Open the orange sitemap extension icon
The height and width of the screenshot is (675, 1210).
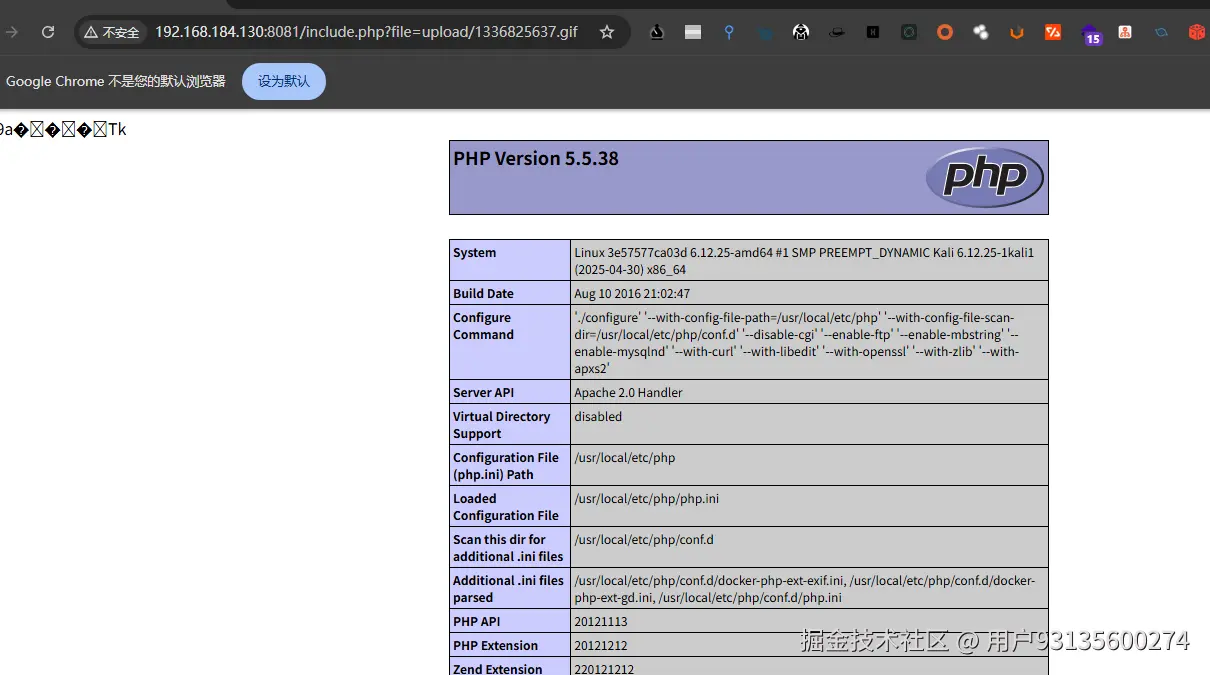(x=1125, y=32)
